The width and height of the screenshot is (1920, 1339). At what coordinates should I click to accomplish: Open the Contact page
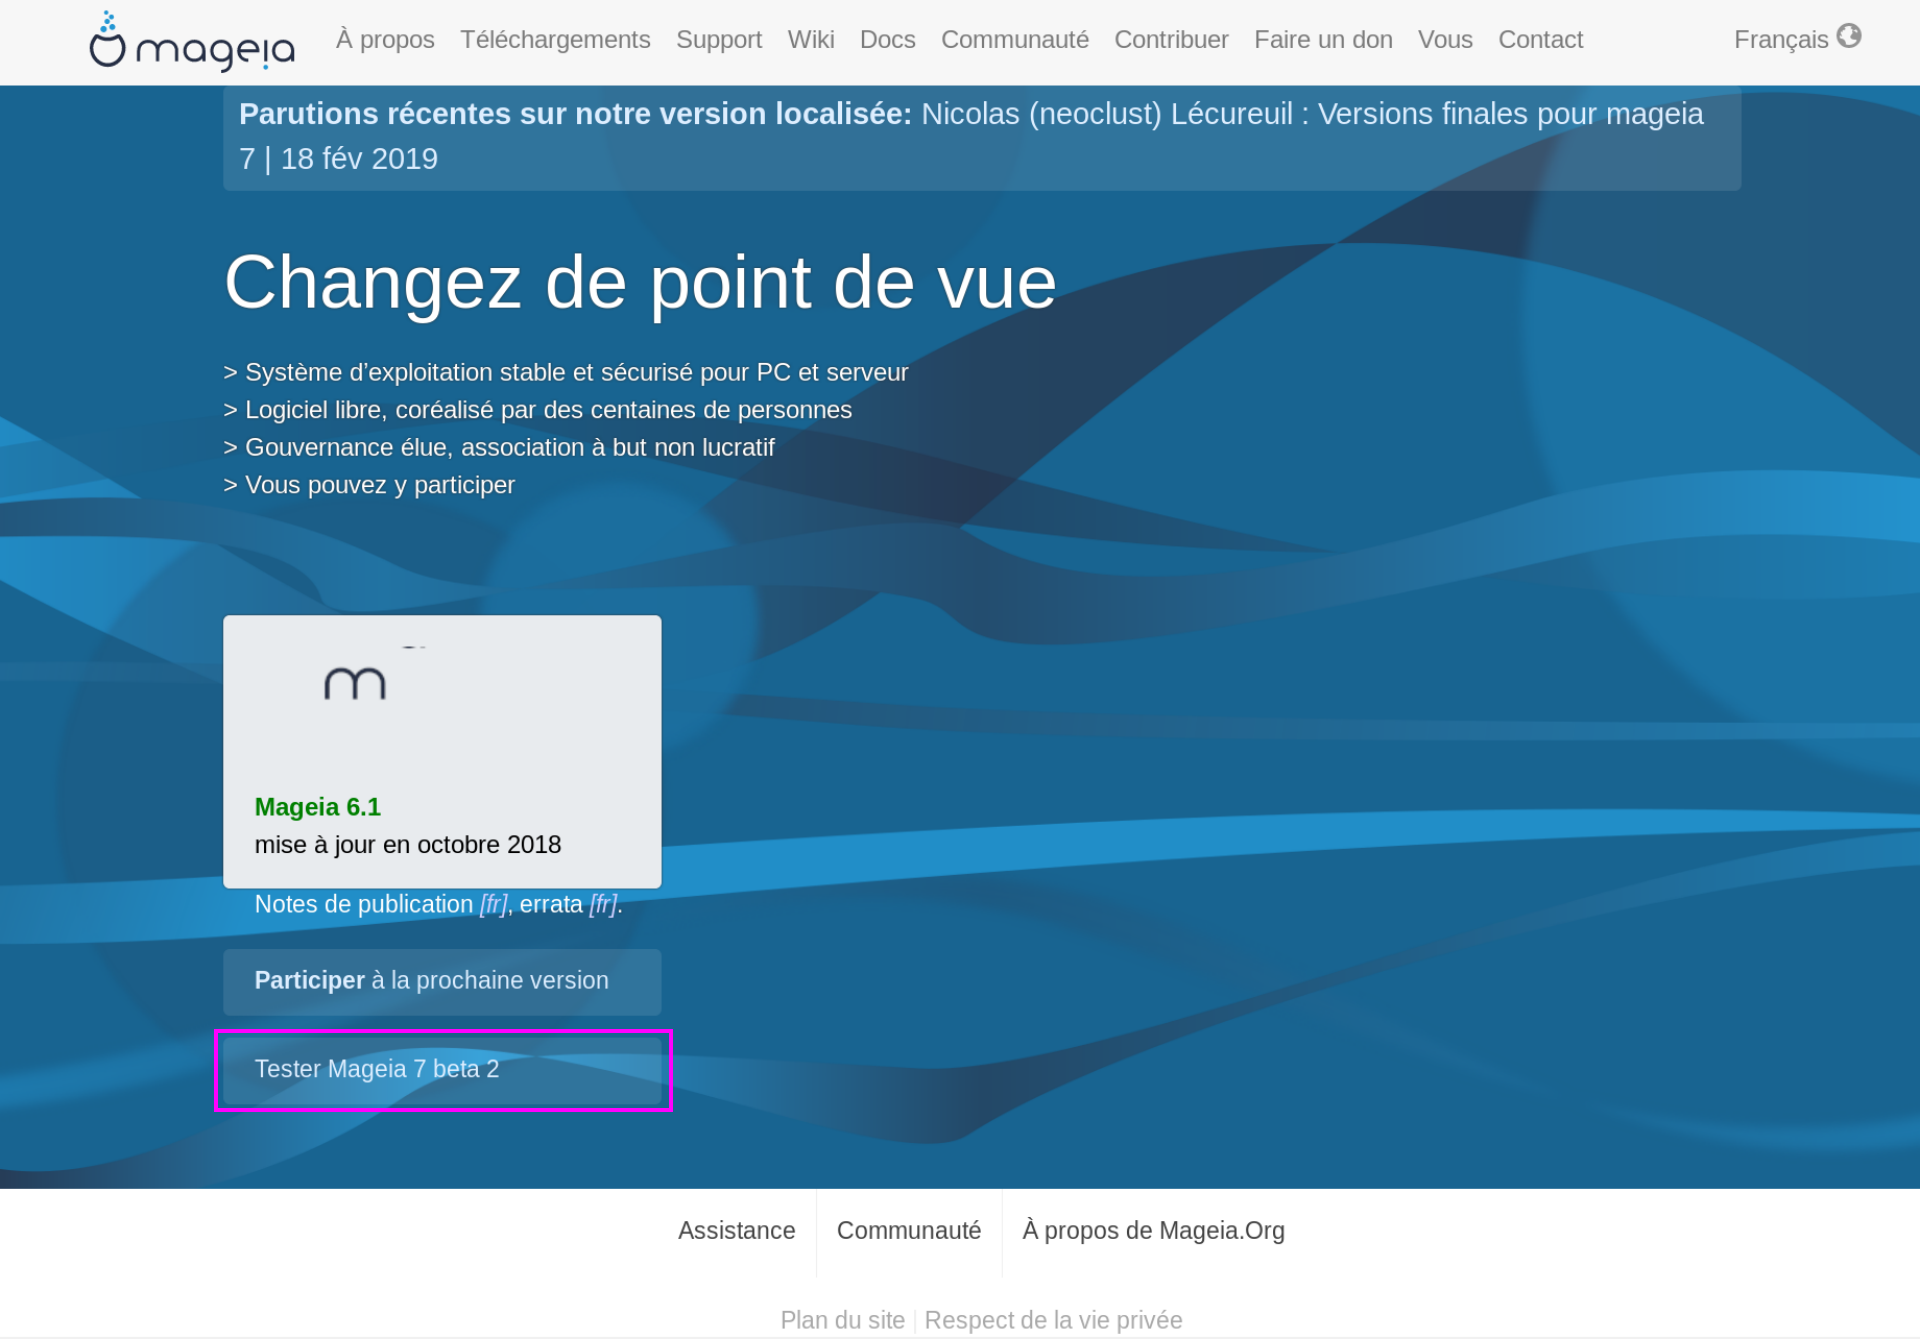point(1540,40)
